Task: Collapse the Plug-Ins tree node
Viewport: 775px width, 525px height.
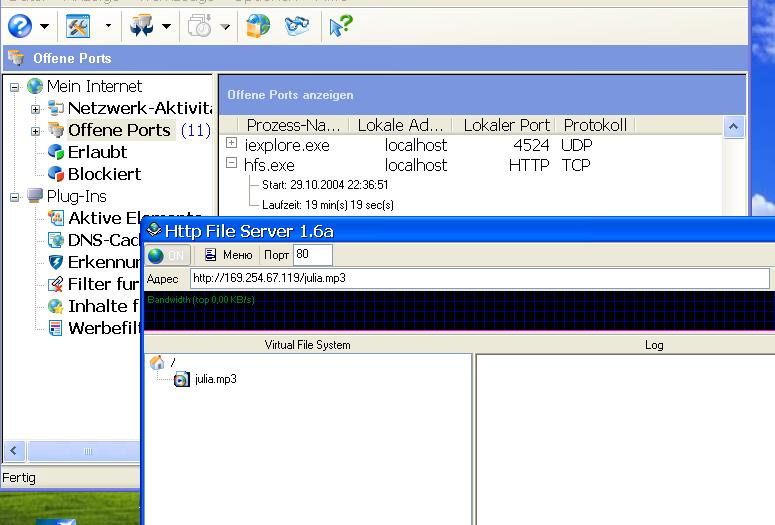Action: pyautogui.click(x=15, y=197)
